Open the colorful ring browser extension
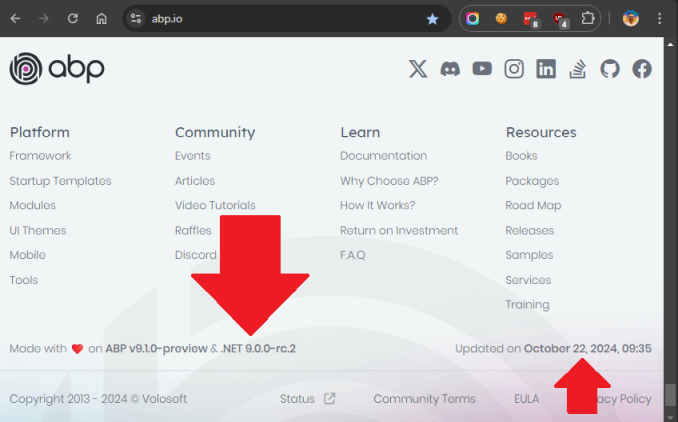The height and width of the screenshot is (422, 678). [472, 19]
